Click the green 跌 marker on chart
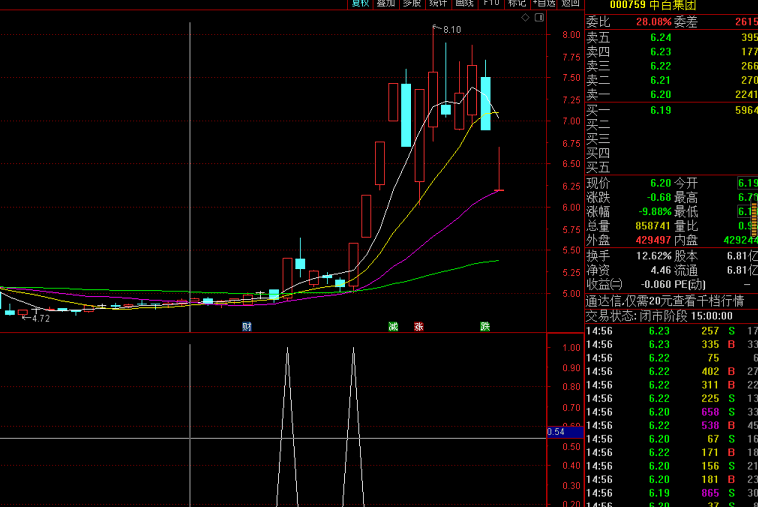Viewport: 758px width, 507px height. tap(485, 327)
